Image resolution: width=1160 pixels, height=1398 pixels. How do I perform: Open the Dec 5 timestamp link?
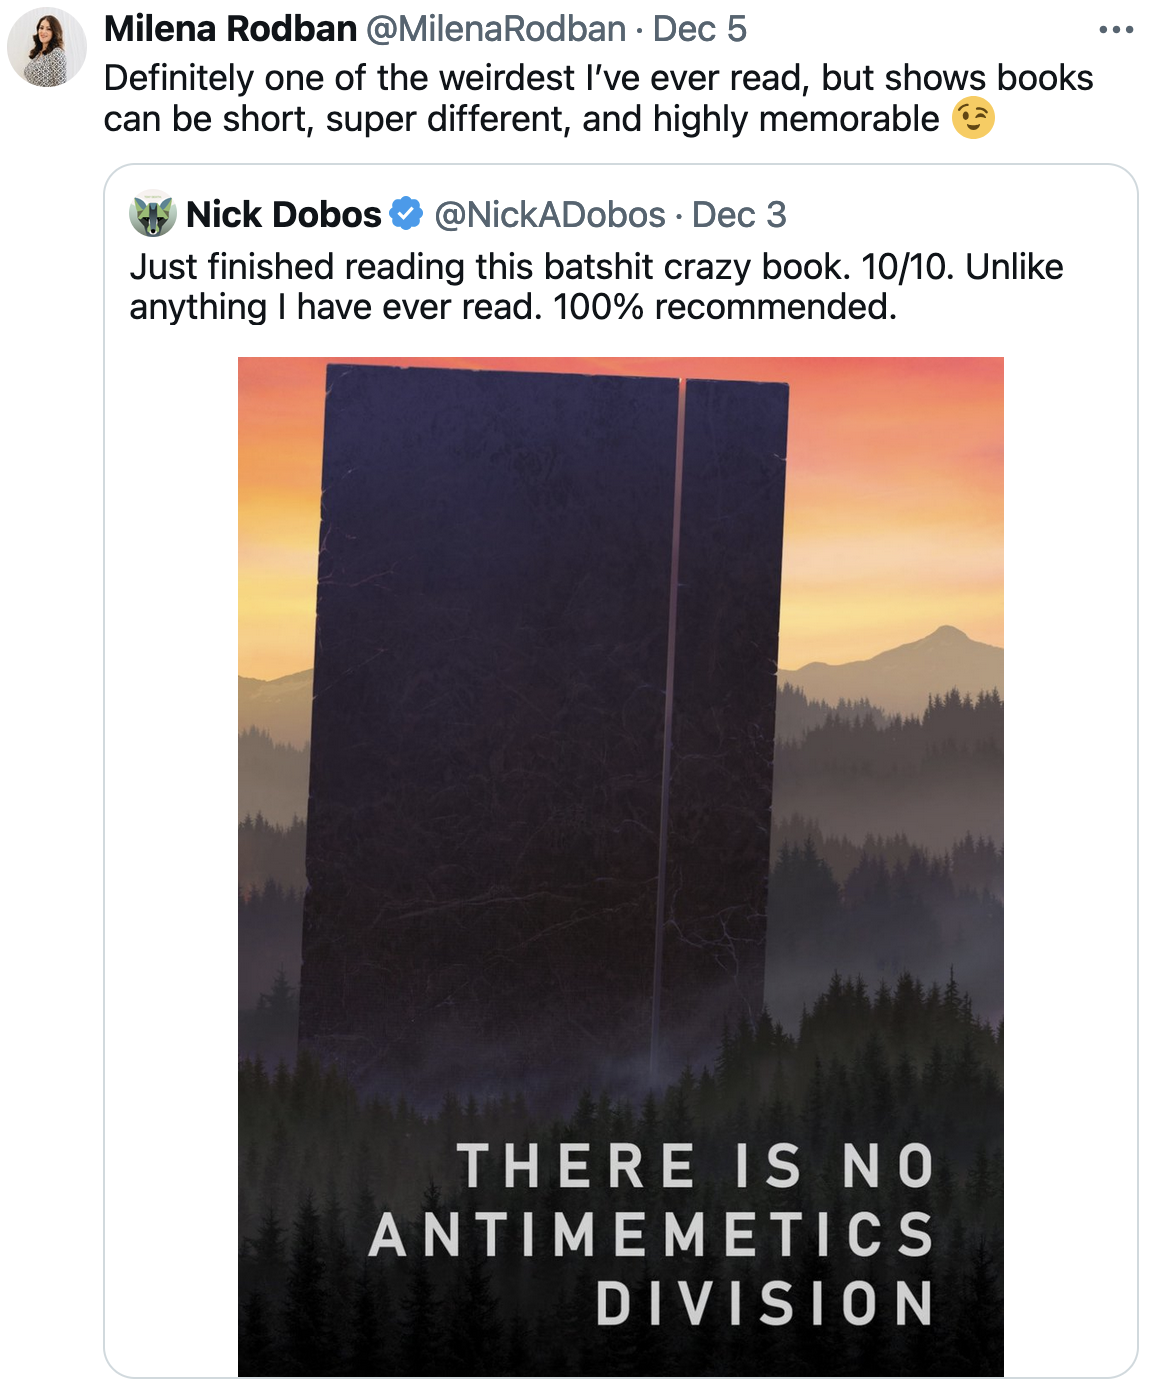click(699, 29)
